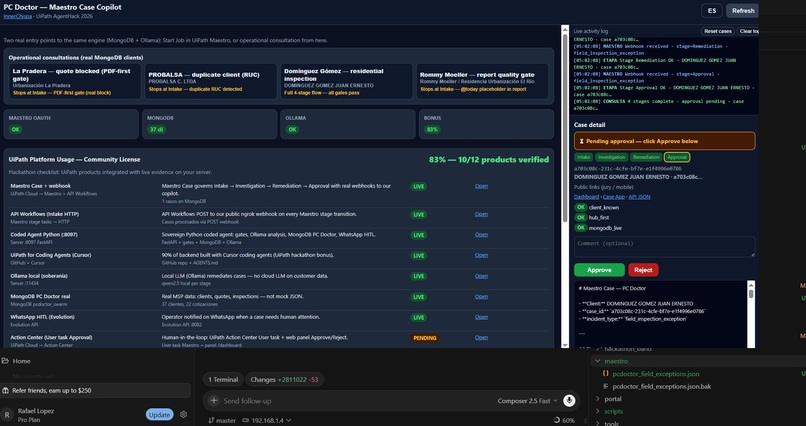Open the 192.168.1.4 host dropdown
This screenshot has width=806, height=426.
[x=271, y=420]
